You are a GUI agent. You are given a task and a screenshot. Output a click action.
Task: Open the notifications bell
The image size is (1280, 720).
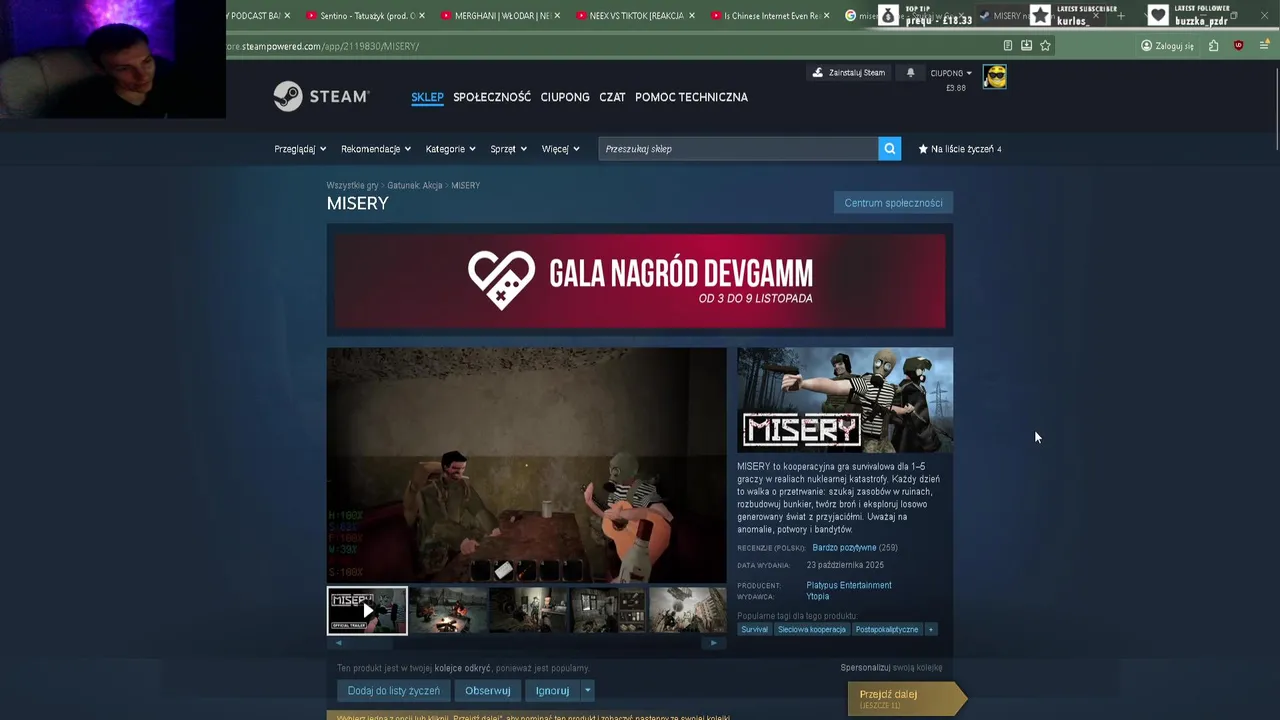point(910,73)
